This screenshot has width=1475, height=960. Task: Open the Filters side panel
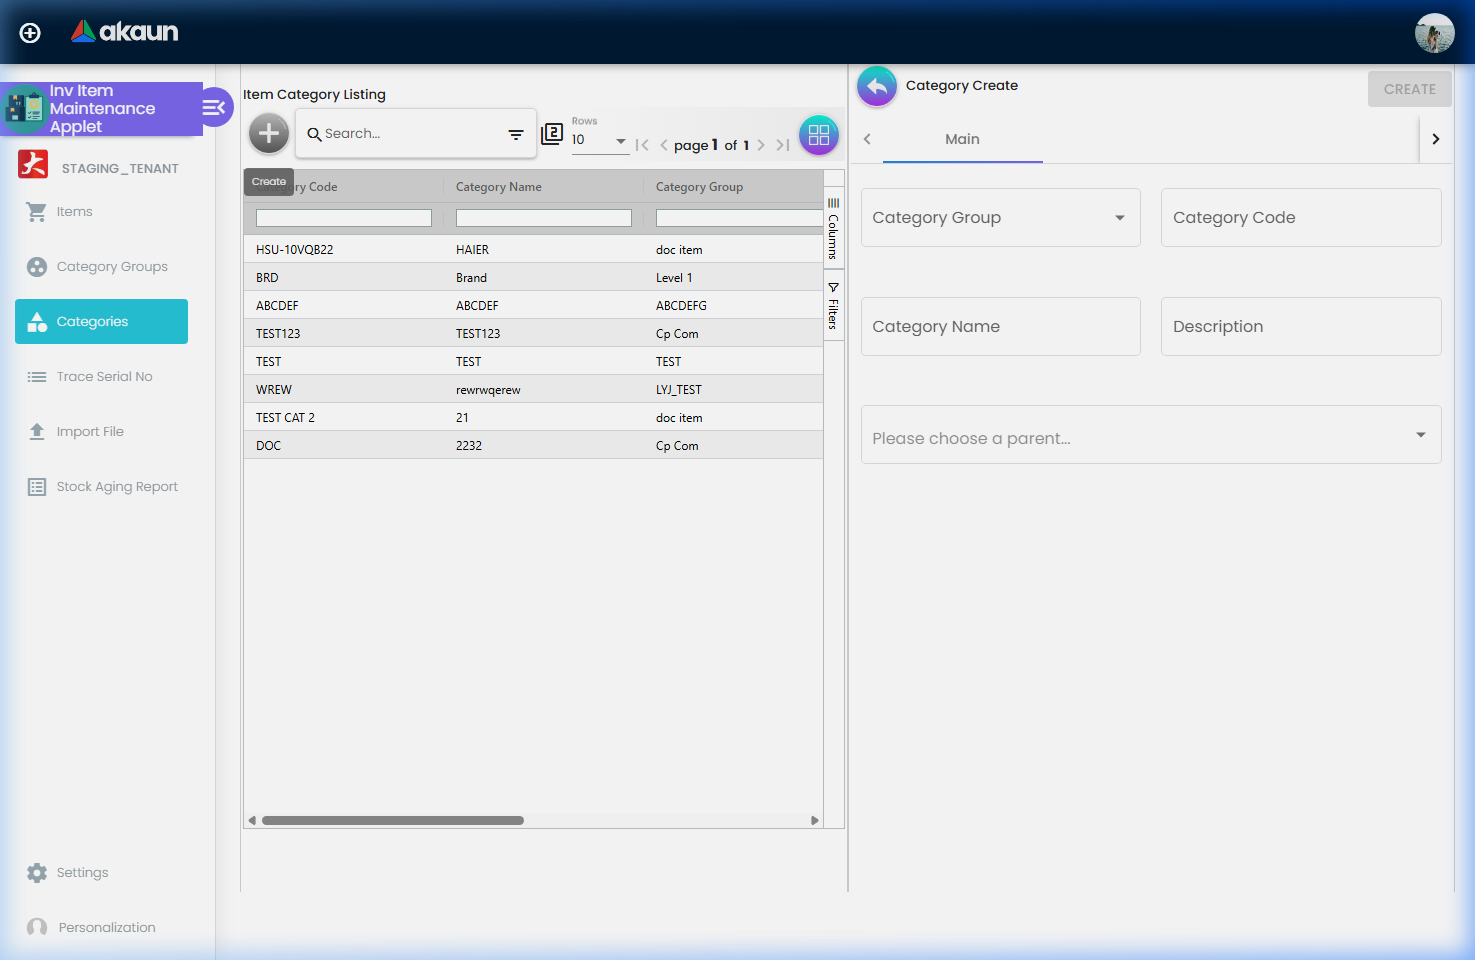833,306
